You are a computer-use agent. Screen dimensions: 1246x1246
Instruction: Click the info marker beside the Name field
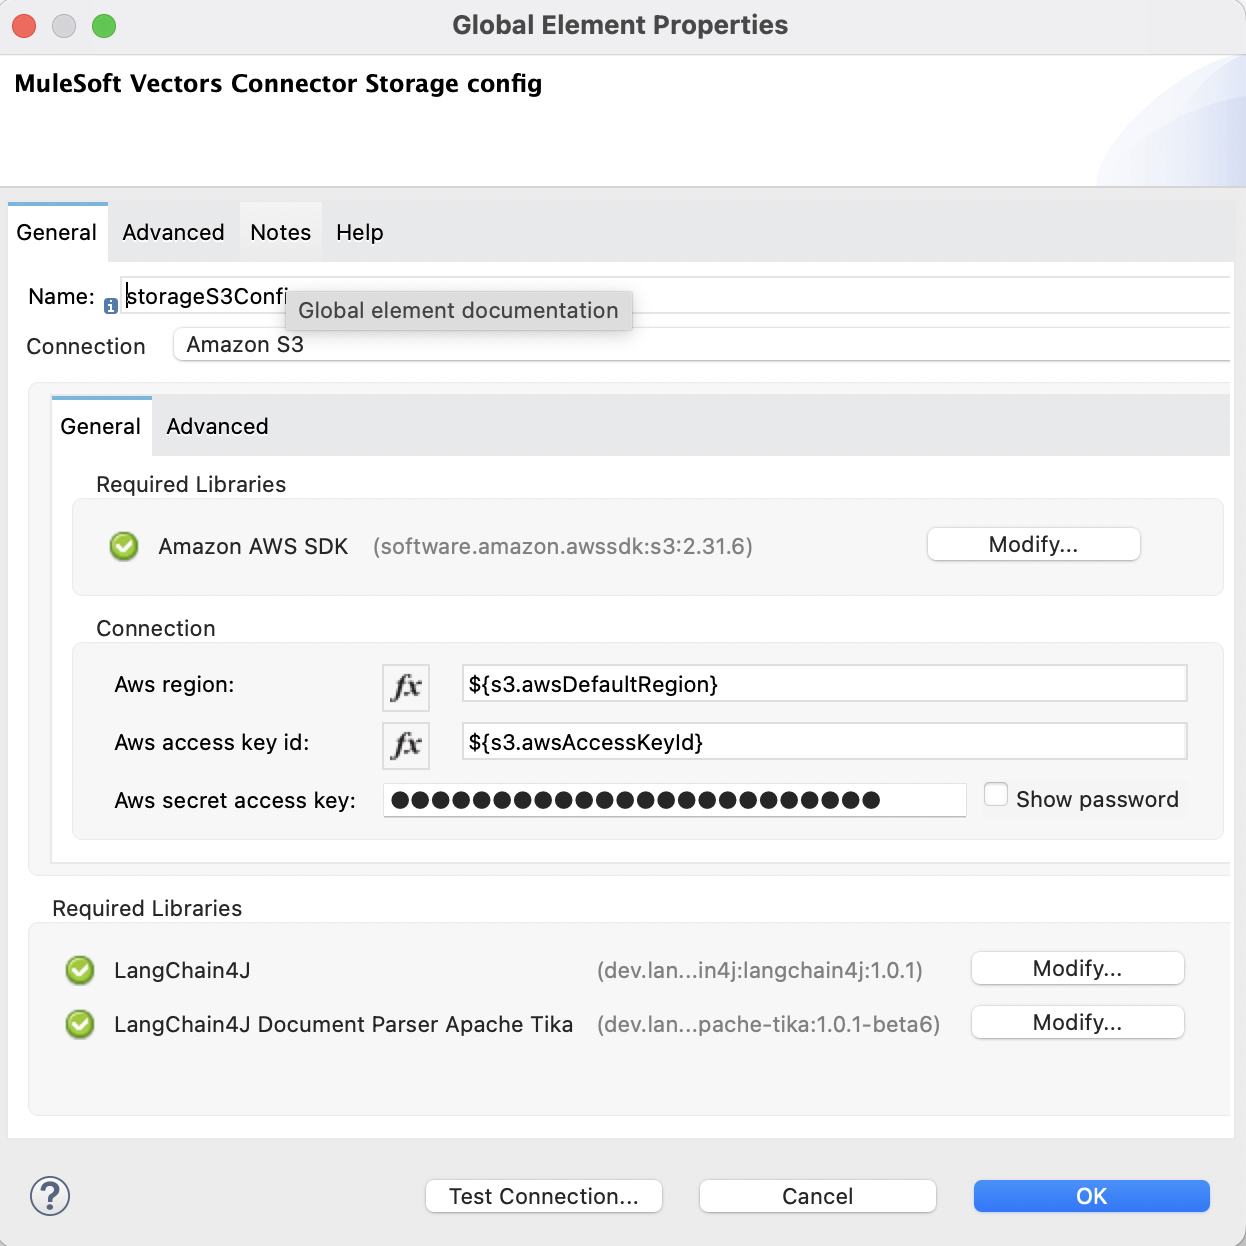tap(111, 307)
